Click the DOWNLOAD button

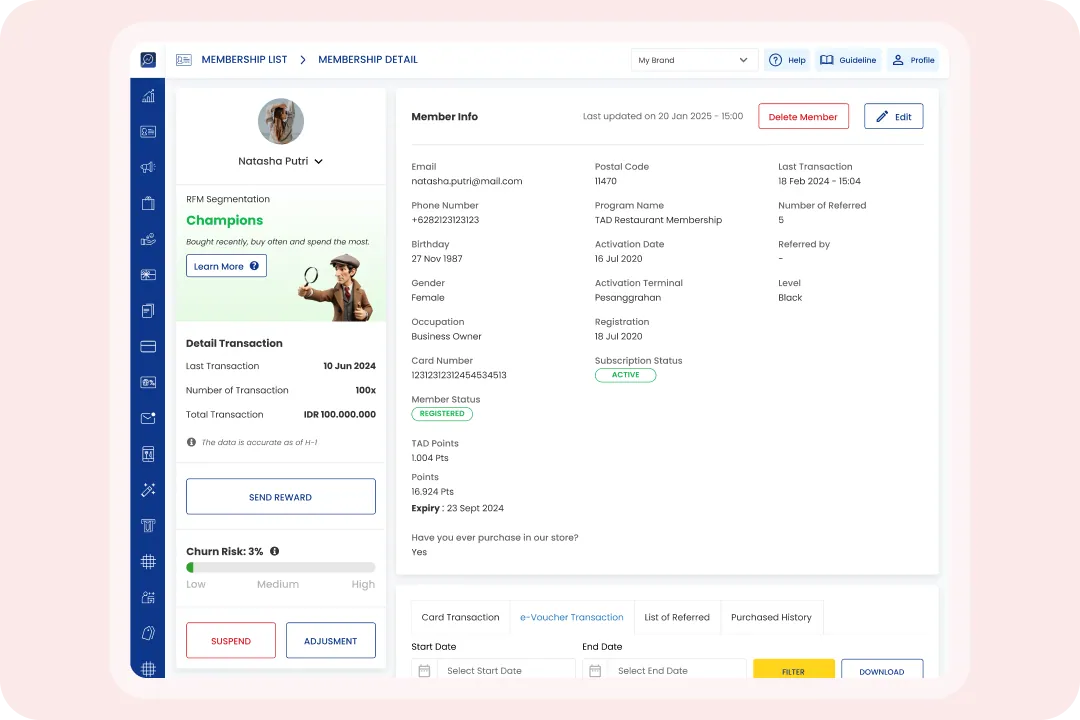tap(882, 670)
